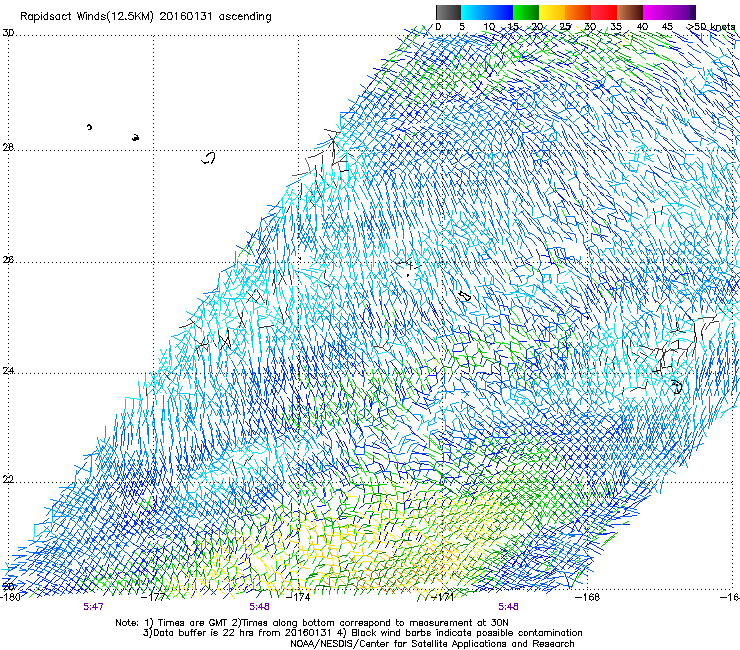
Task: Click the '45' legend scale label
Action: point(667,27)
